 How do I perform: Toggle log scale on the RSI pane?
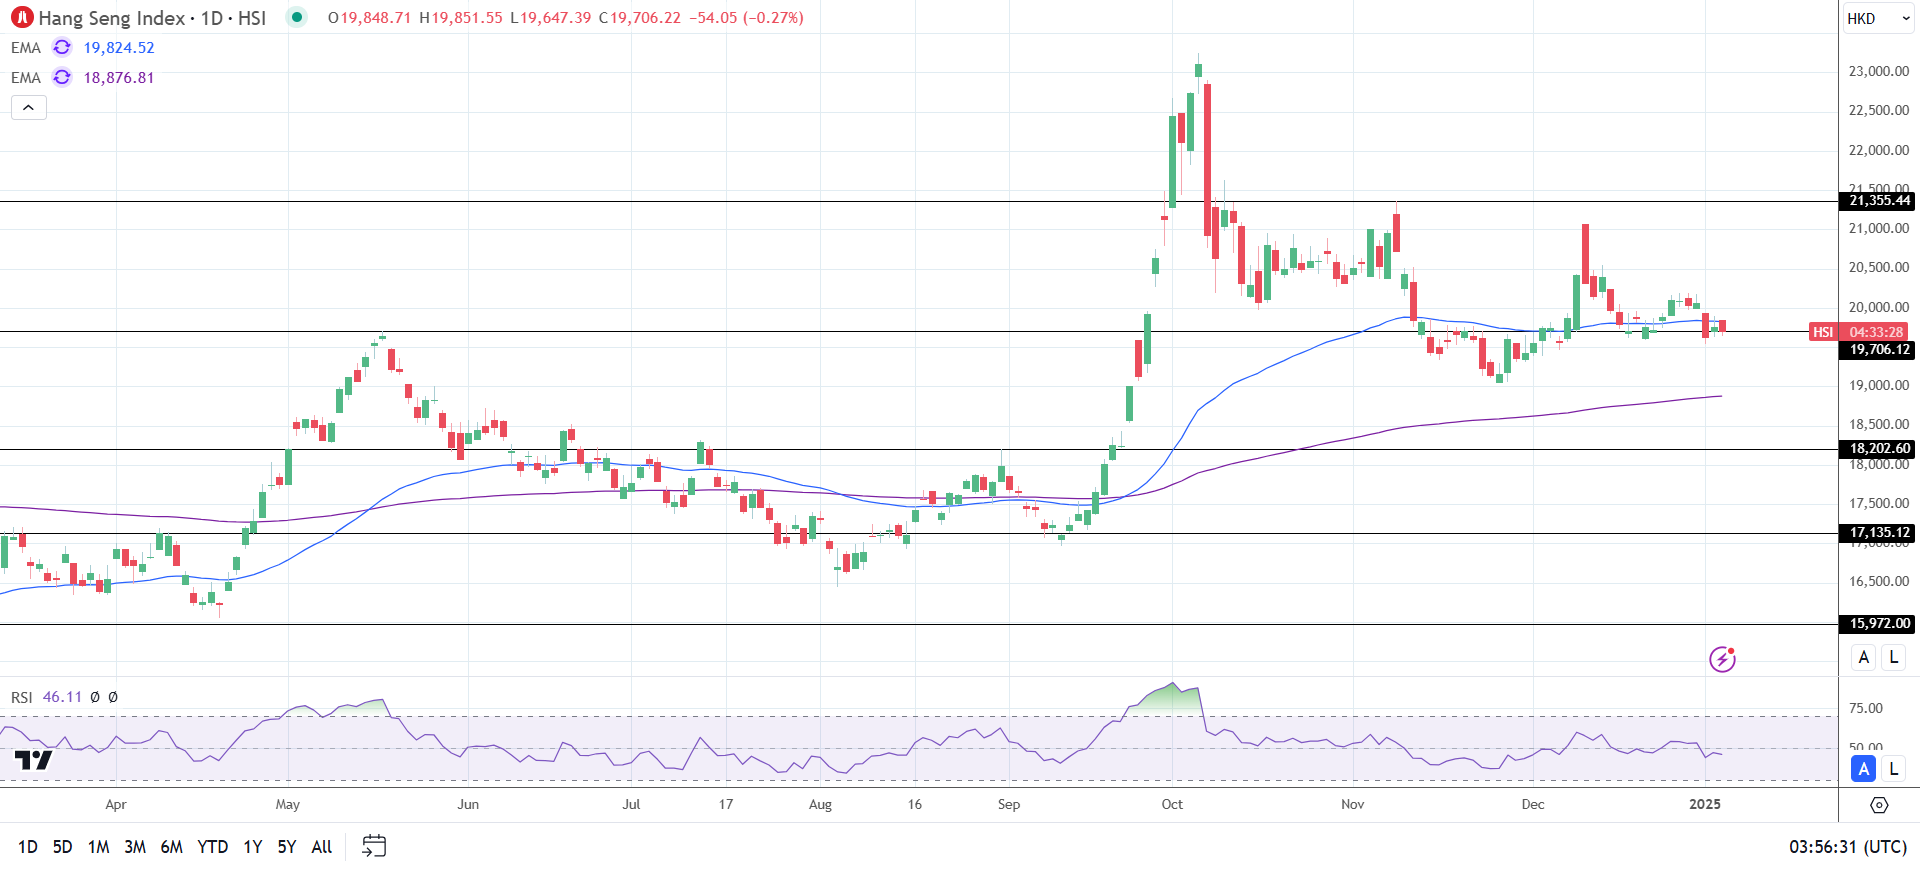click(x=1893, y=768)
